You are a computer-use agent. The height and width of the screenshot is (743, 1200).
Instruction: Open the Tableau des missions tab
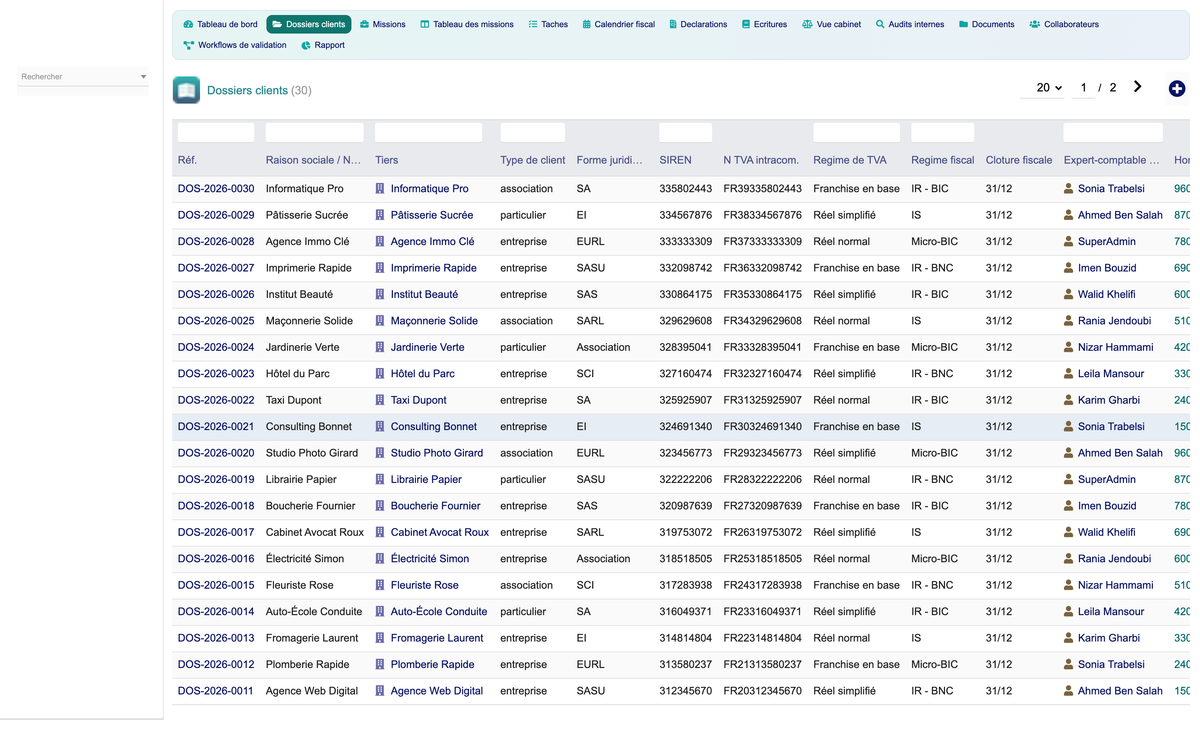pos(467,24)
